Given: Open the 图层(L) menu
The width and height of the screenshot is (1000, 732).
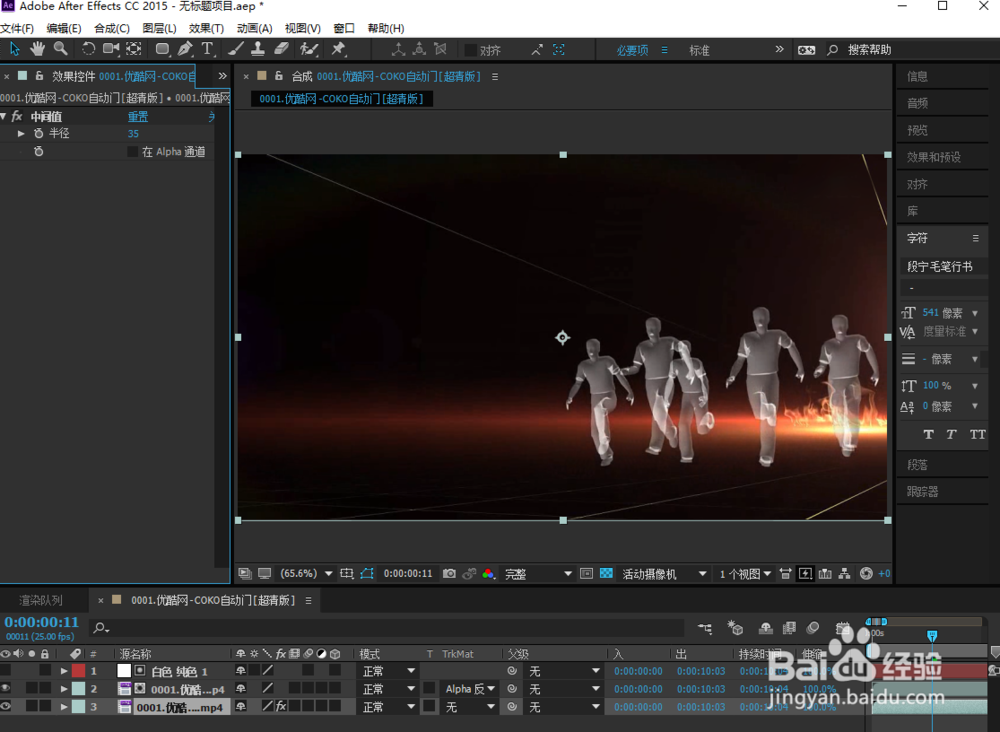Looking at the screenshot, I should pyautogui.click(x=159, y=28).
